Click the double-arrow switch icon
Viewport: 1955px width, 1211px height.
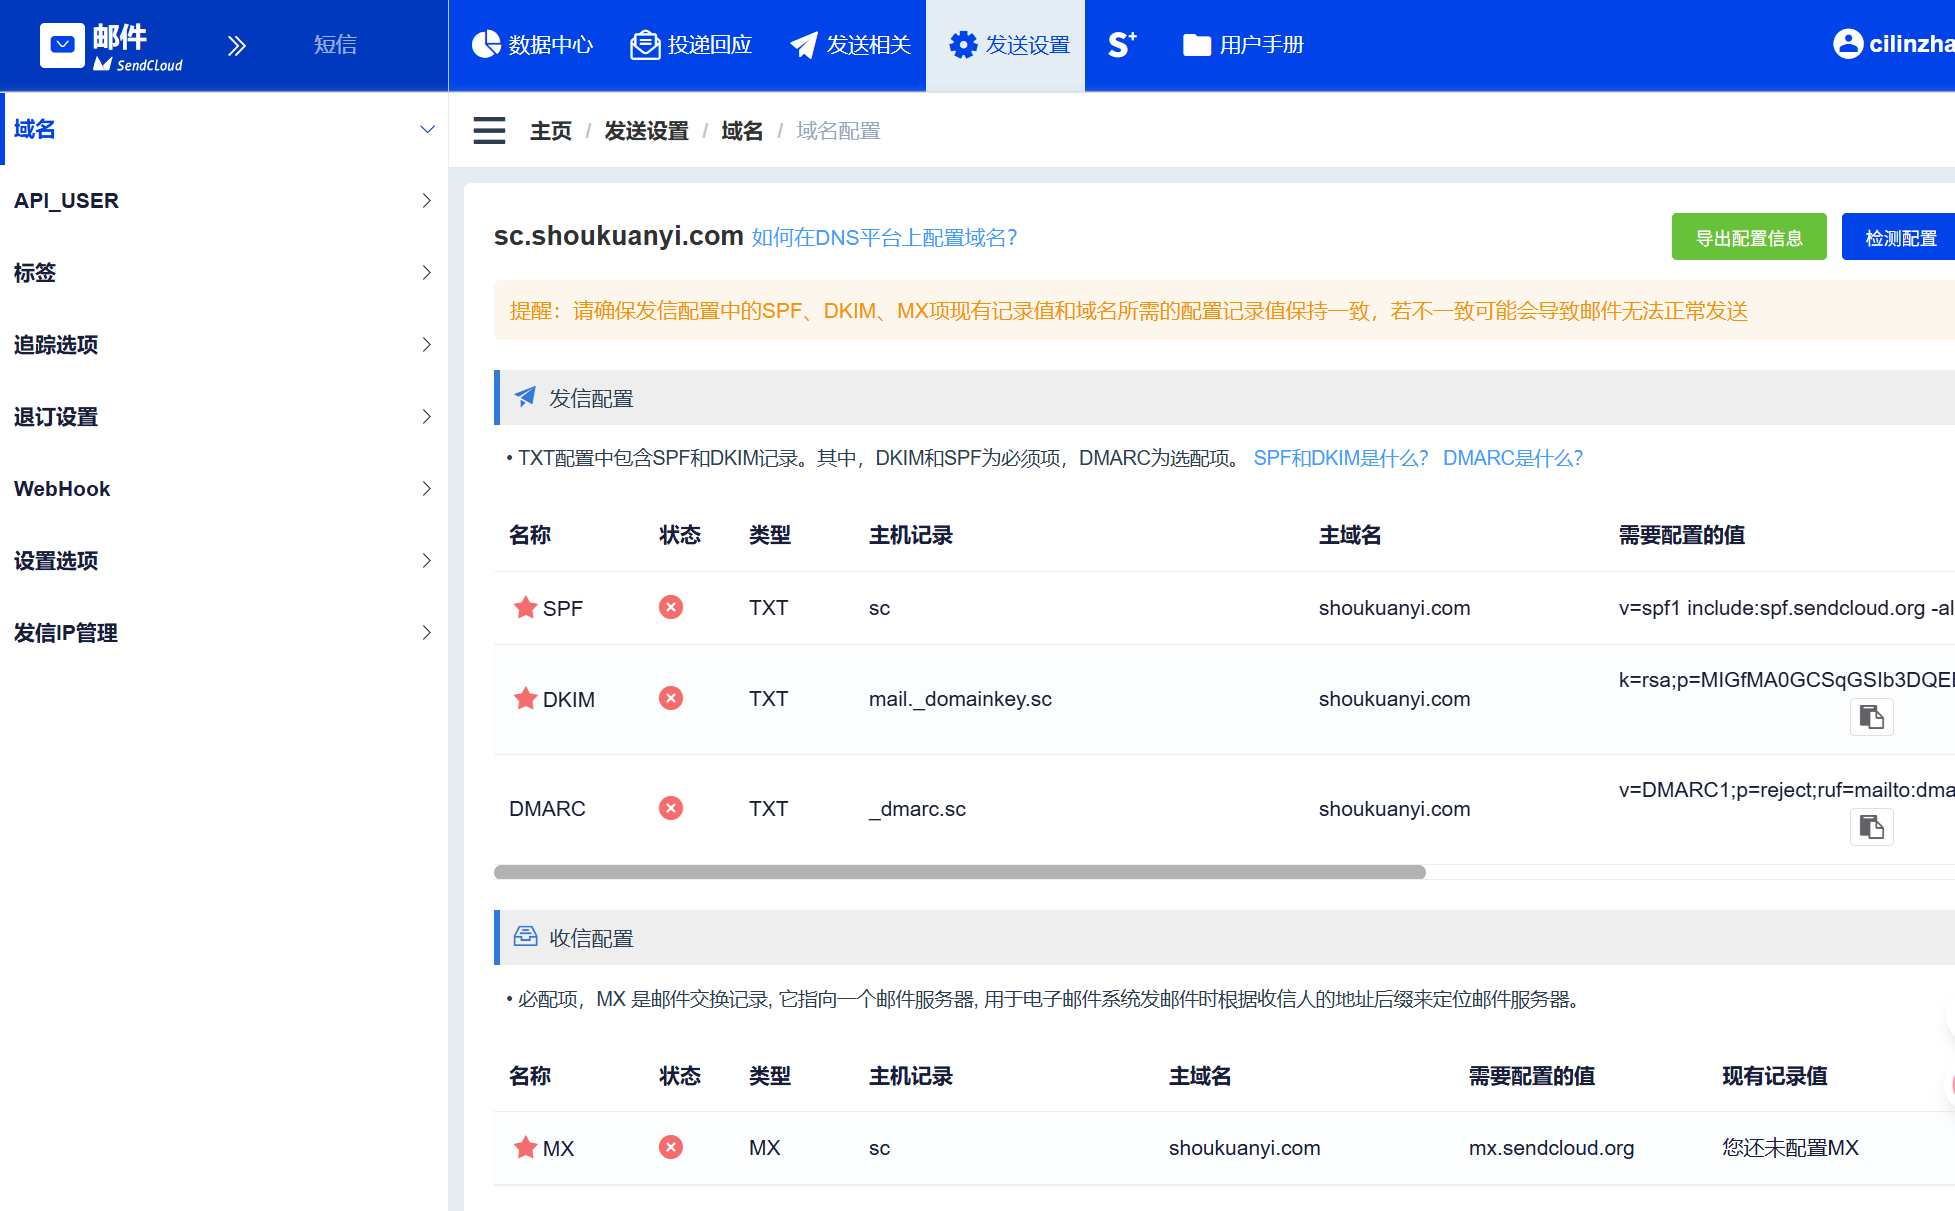coord(236,45)
